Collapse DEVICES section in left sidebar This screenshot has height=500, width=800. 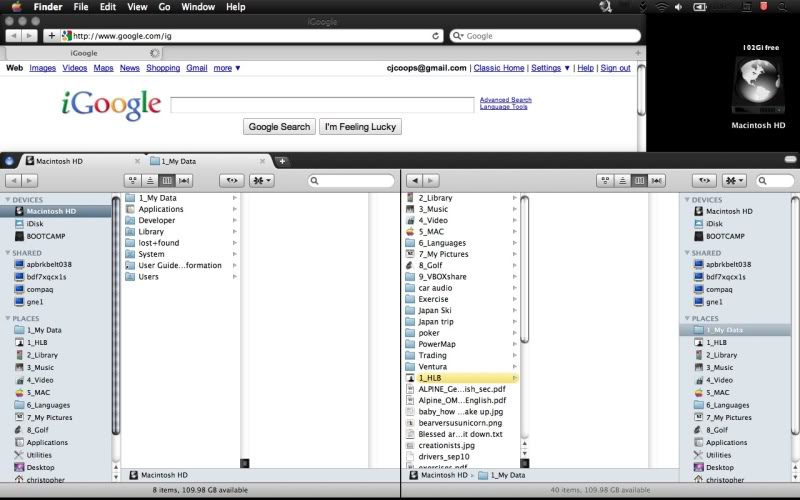pos(8,199)
